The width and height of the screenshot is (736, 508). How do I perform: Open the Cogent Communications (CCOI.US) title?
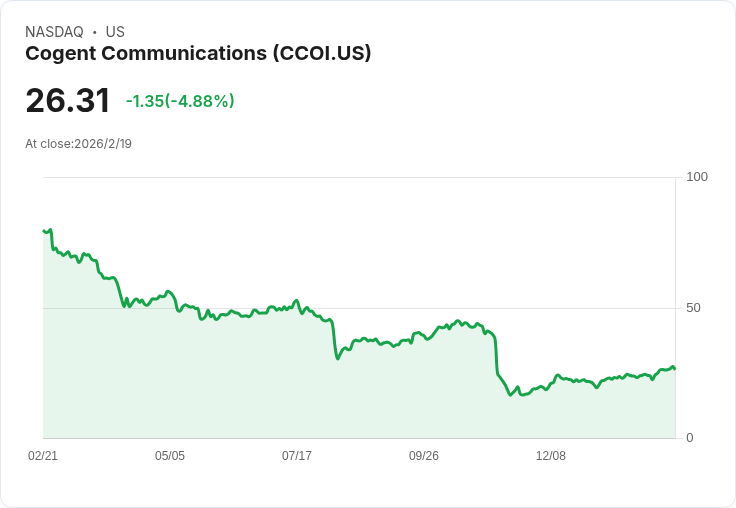(x=198, y=54)
